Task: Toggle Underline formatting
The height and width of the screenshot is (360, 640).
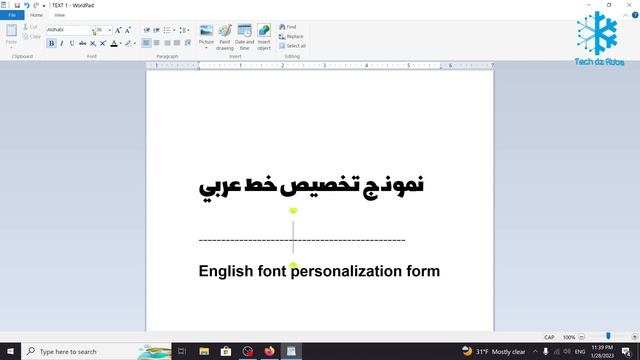Action: point(72,43)
